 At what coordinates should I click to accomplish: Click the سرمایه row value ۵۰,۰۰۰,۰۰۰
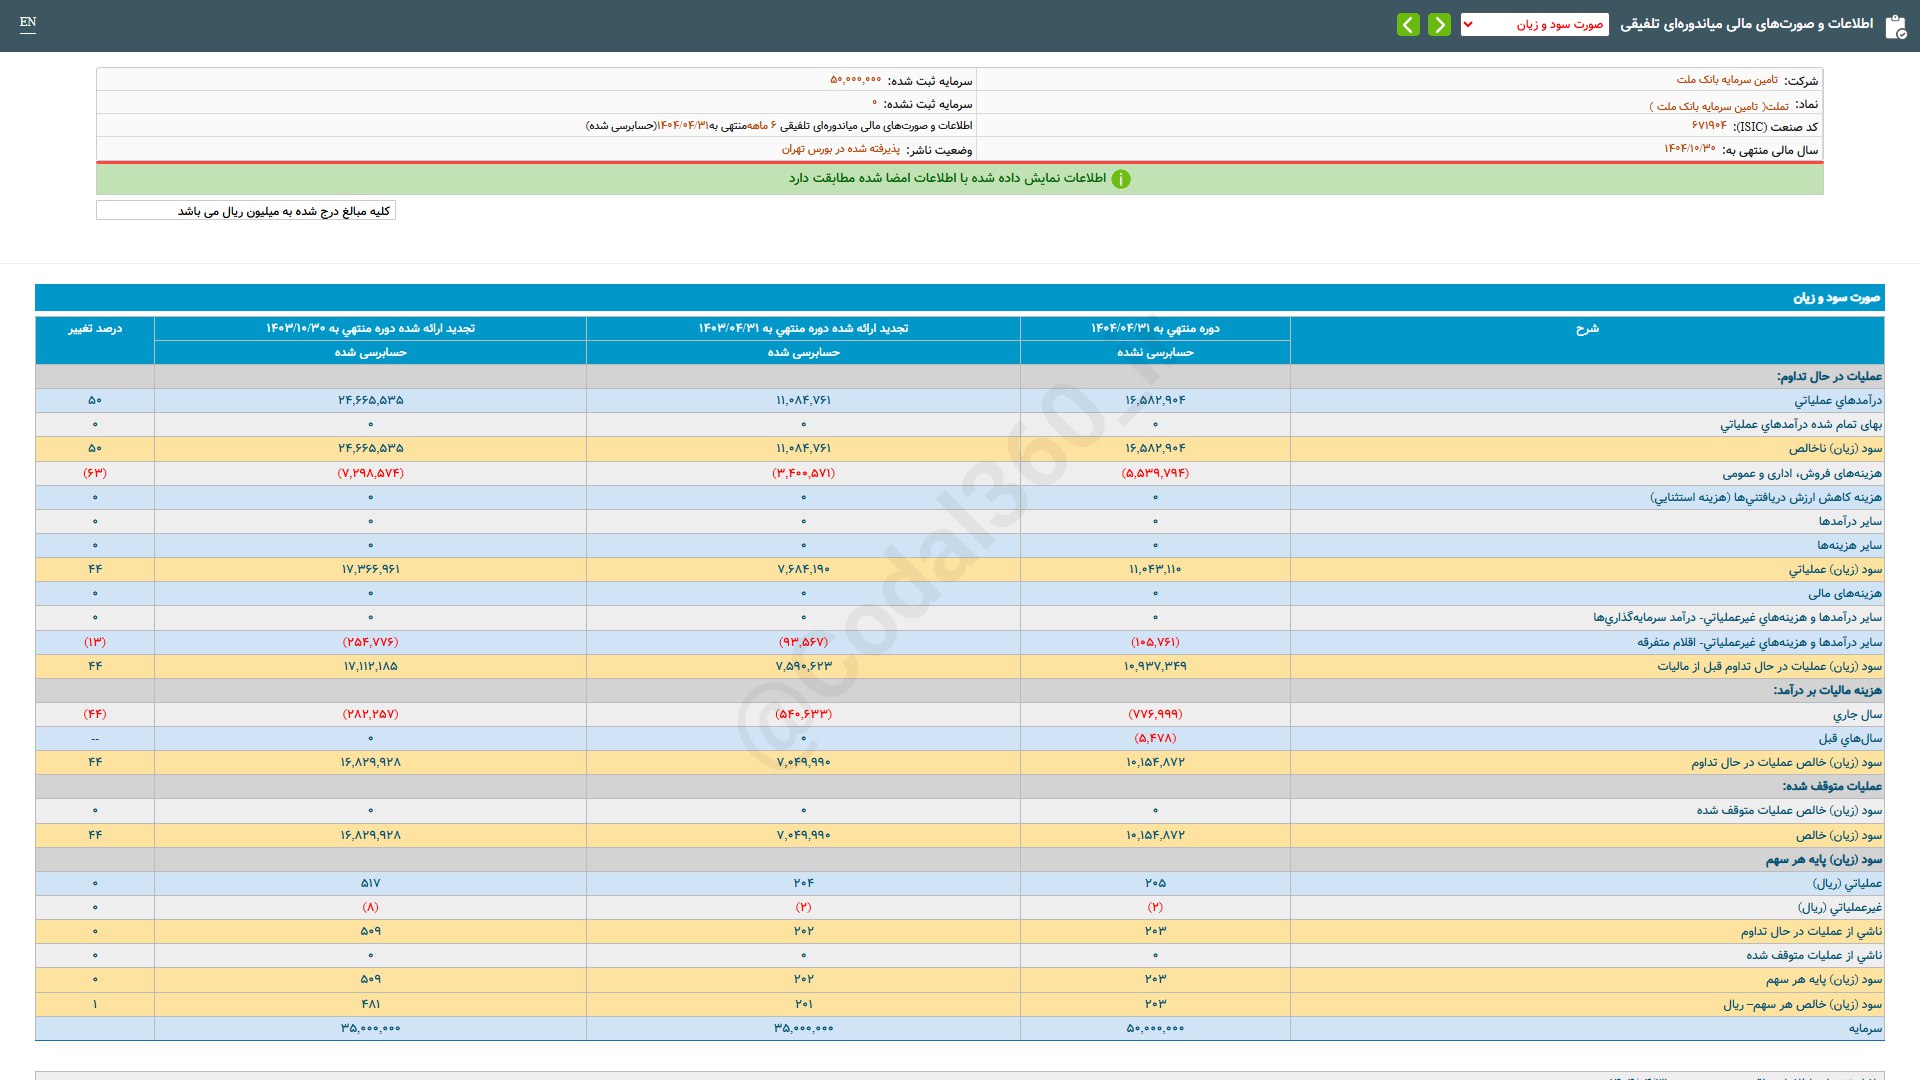(1155, 1028)
